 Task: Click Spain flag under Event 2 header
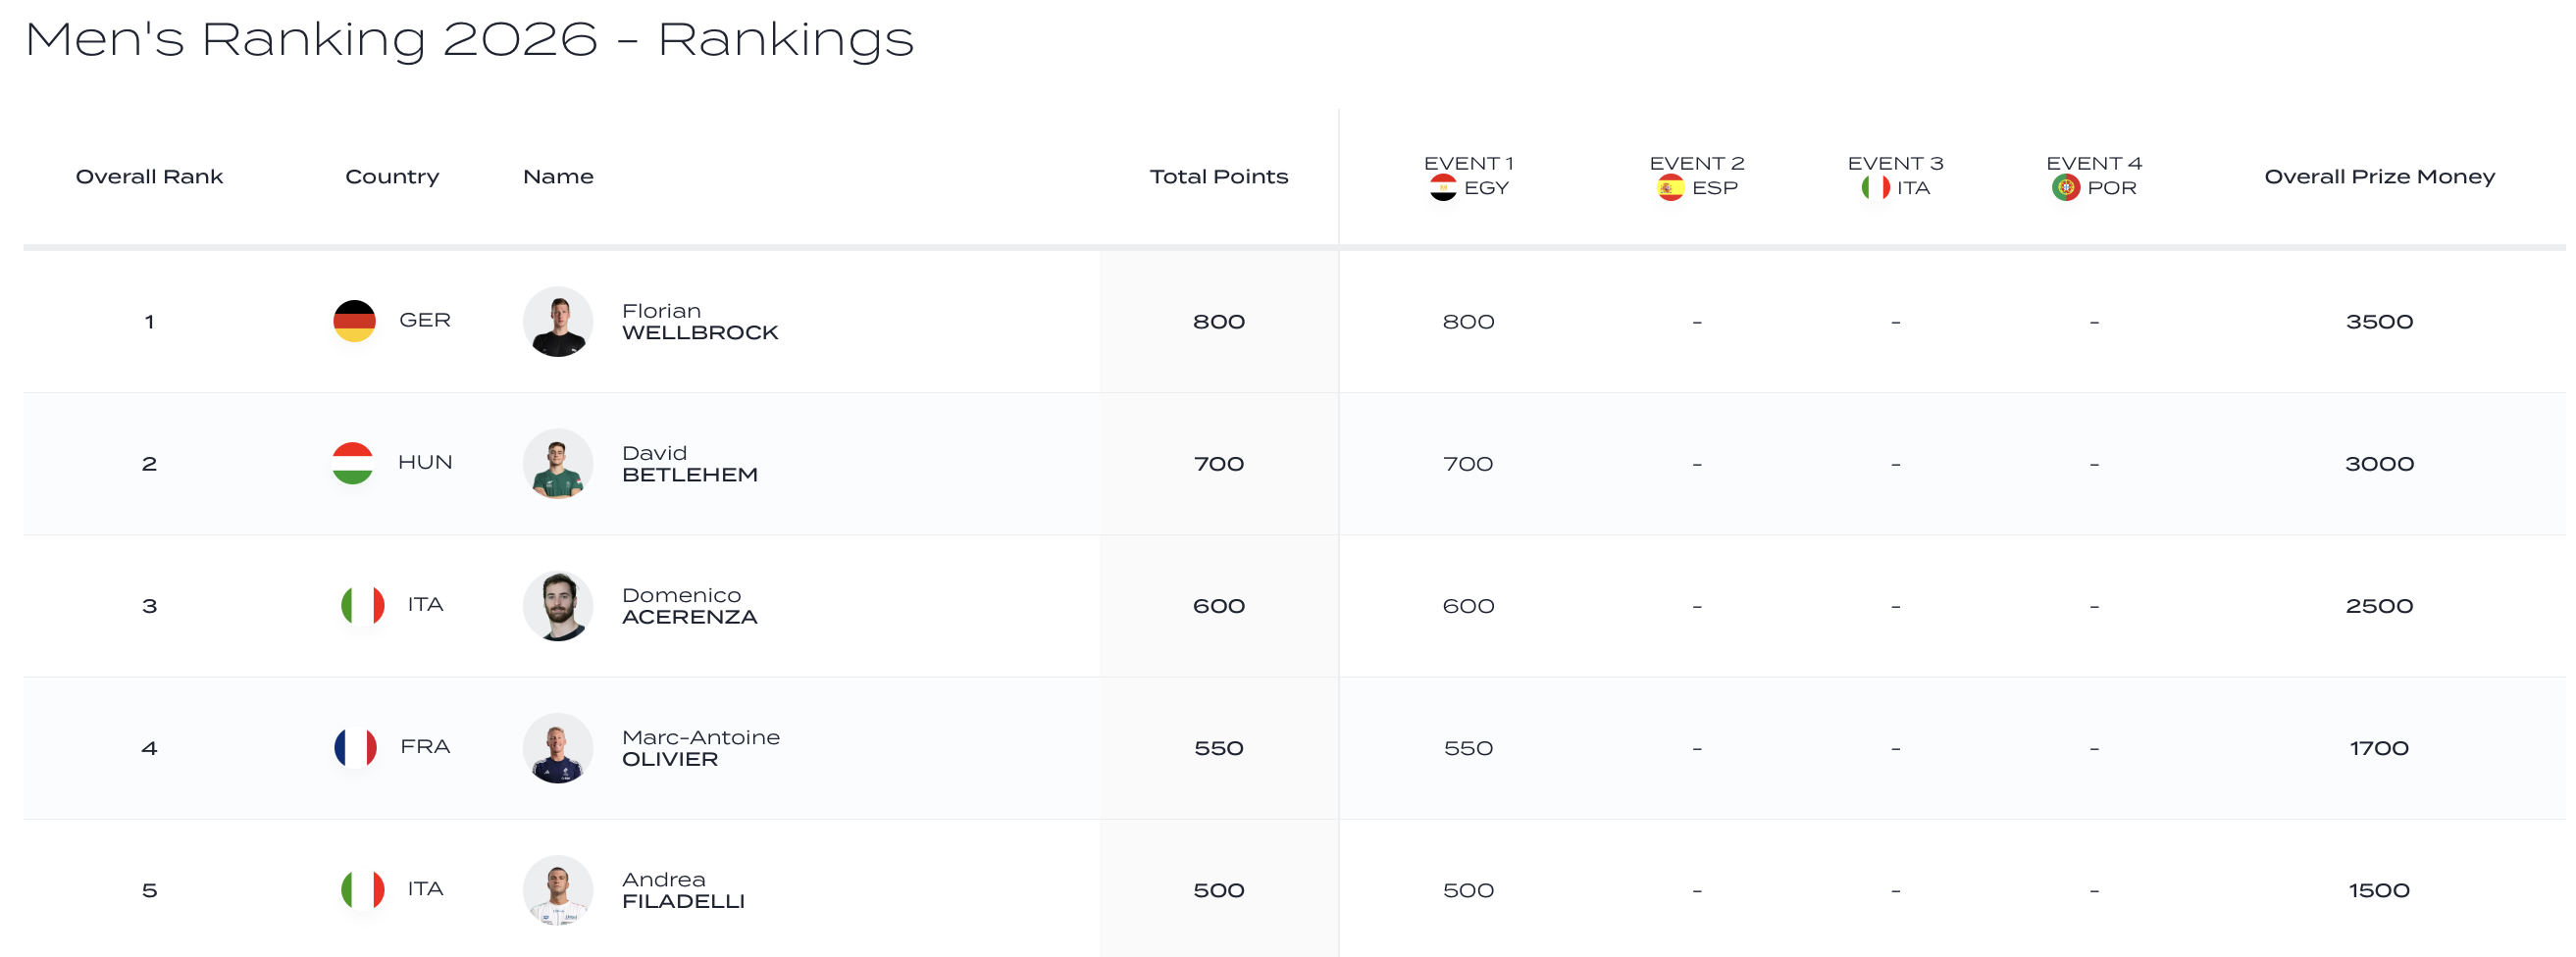[x=1670, y=188]
